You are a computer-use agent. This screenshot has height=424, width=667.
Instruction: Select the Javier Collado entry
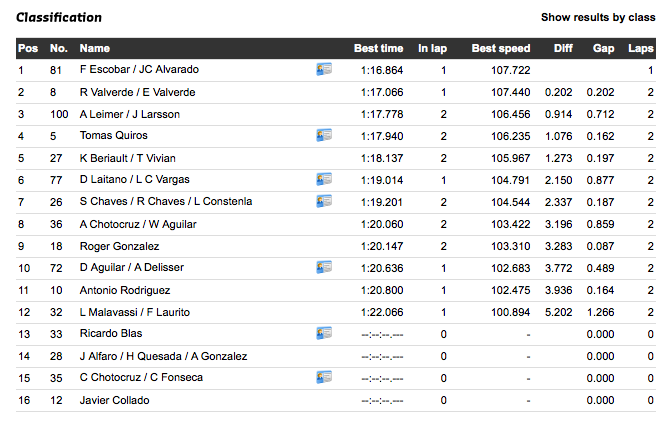115,400
